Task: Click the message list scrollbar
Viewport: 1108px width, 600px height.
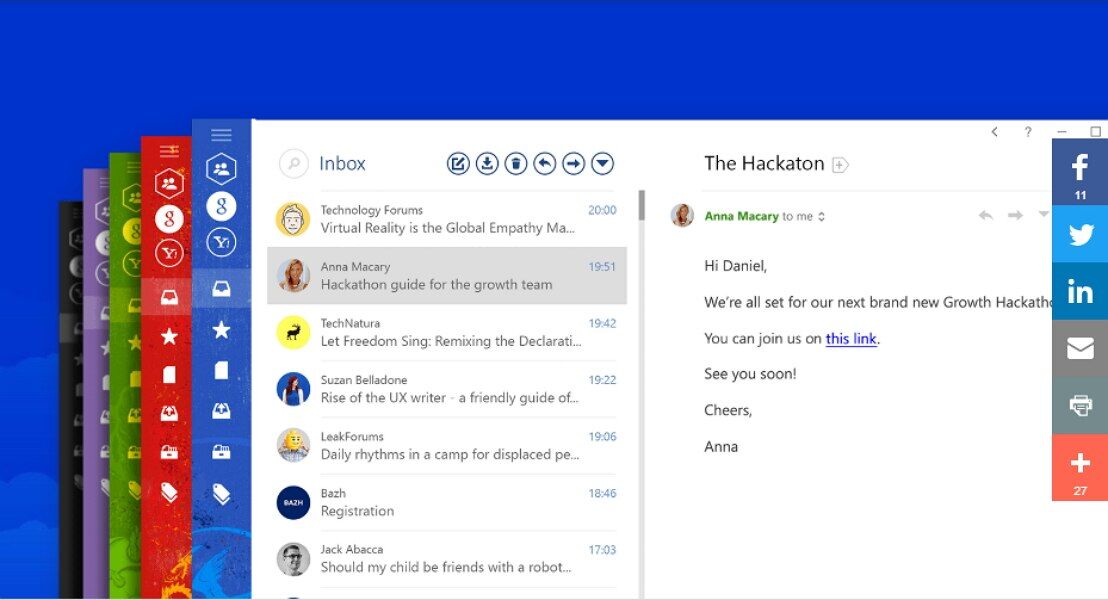Action: [642, 207]
